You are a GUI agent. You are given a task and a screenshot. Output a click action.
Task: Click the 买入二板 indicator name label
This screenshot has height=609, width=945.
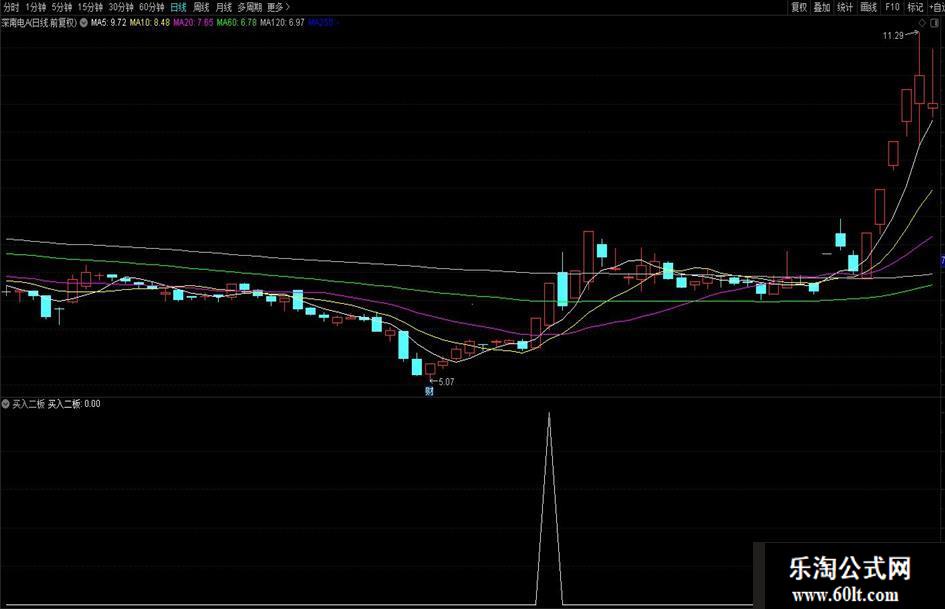(28, 404)
